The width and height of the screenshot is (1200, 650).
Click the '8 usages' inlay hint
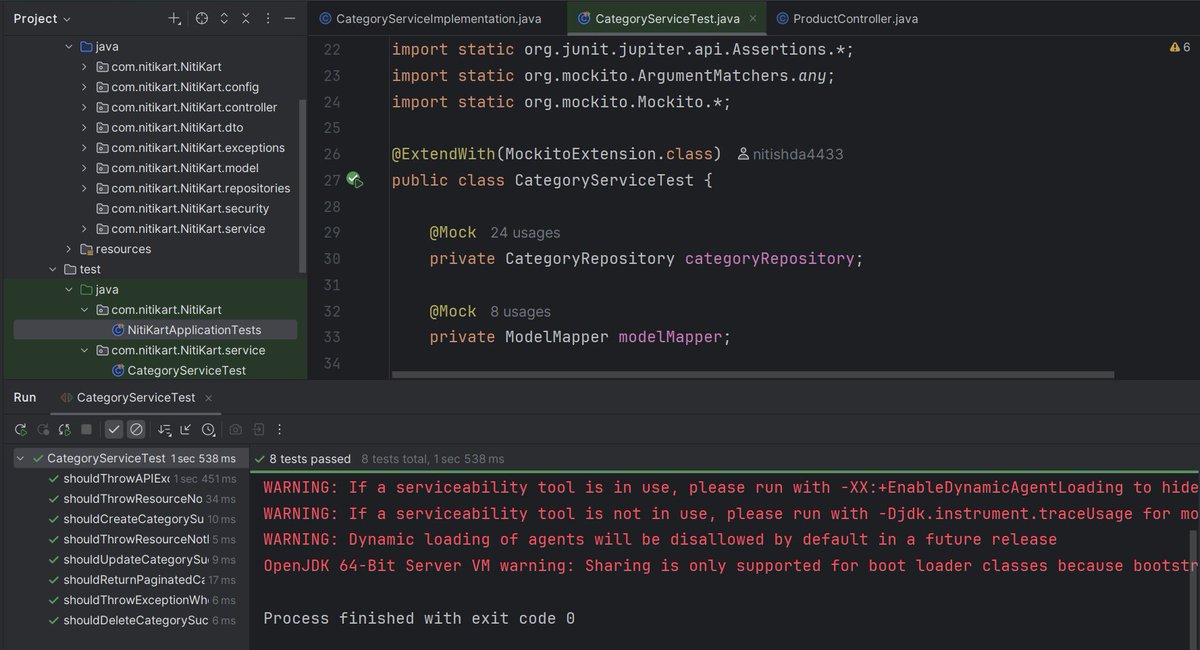tap(520, 311)
